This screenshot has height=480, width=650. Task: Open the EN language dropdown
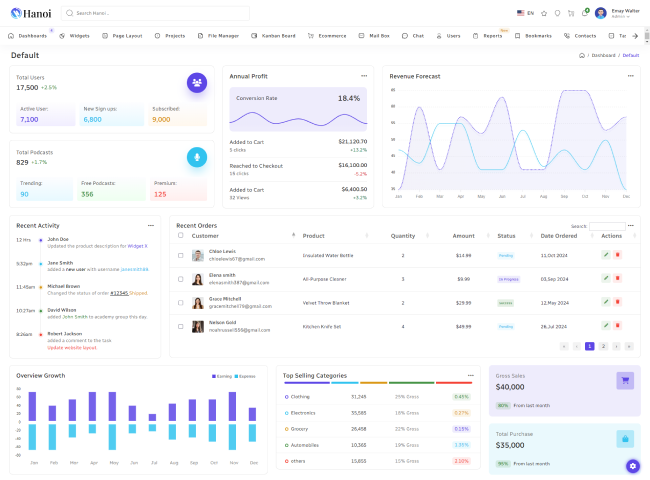[x=526, y=13]
